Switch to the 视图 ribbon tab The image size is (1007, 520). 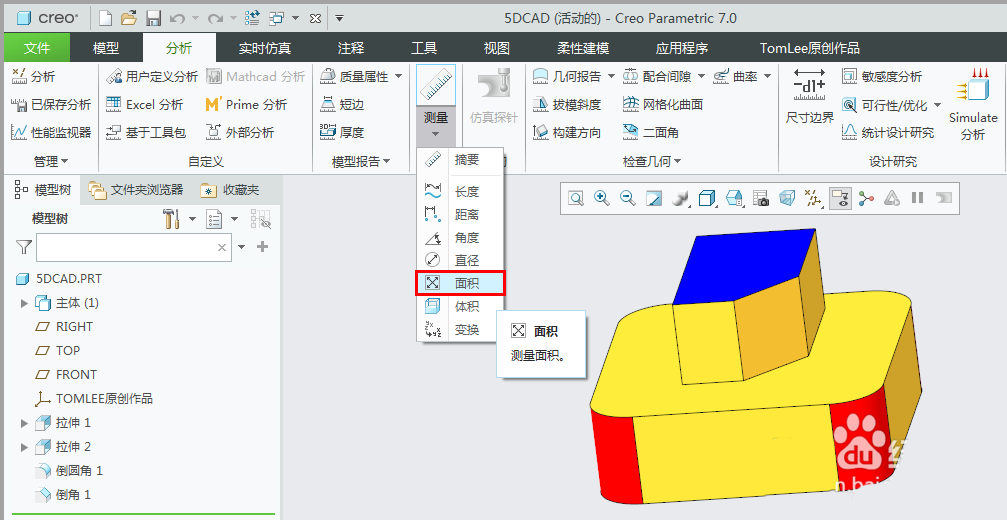496,48
